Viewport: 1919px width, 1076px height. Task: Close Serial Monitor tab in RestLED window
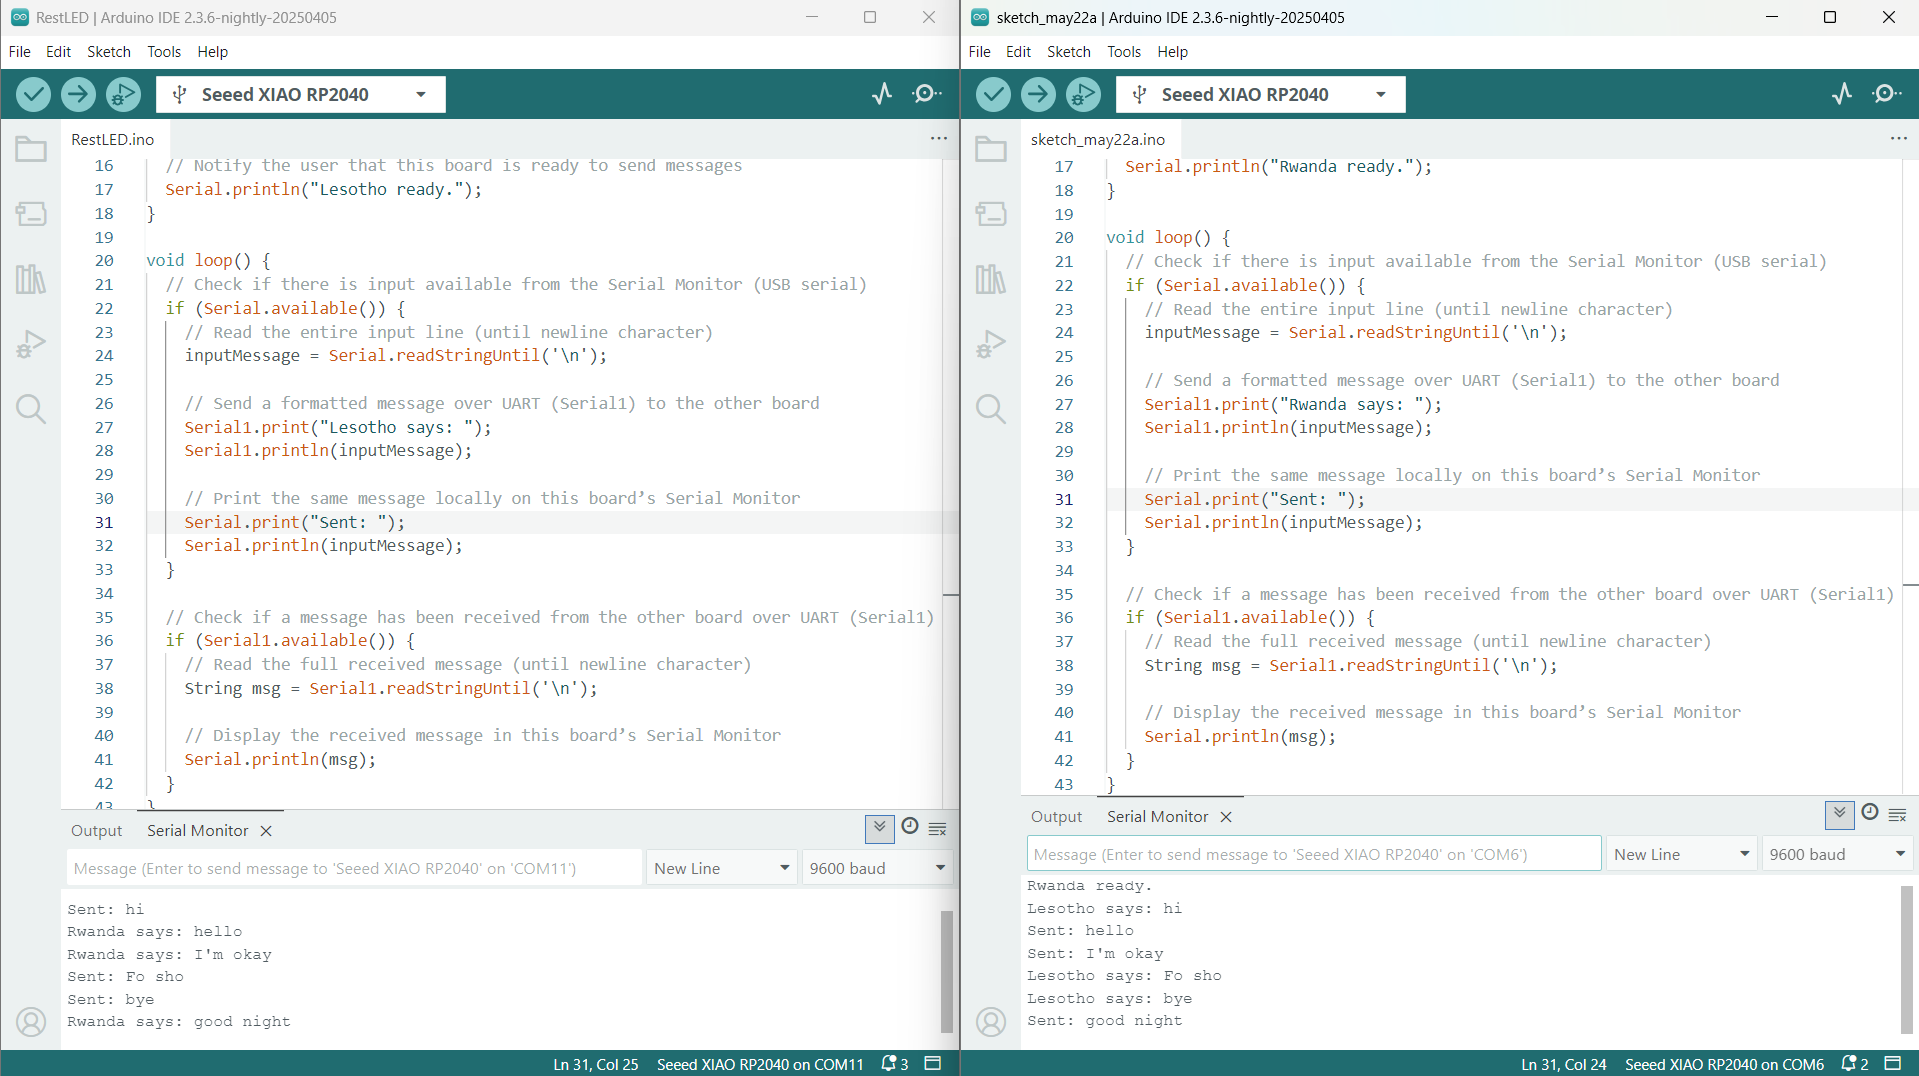266,831
